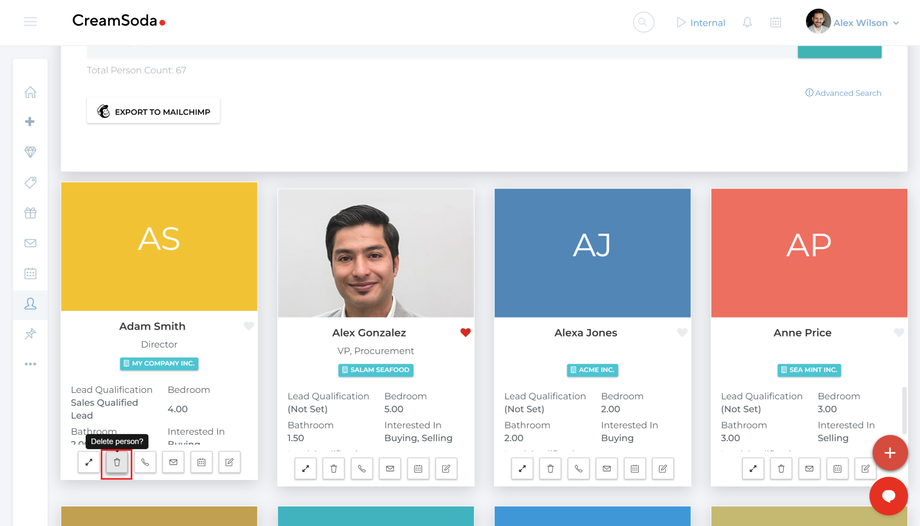The height and width of the screenshot is (526, 920).
Task: Favorite Alexa Jones with heart icon
Action: 682,333
